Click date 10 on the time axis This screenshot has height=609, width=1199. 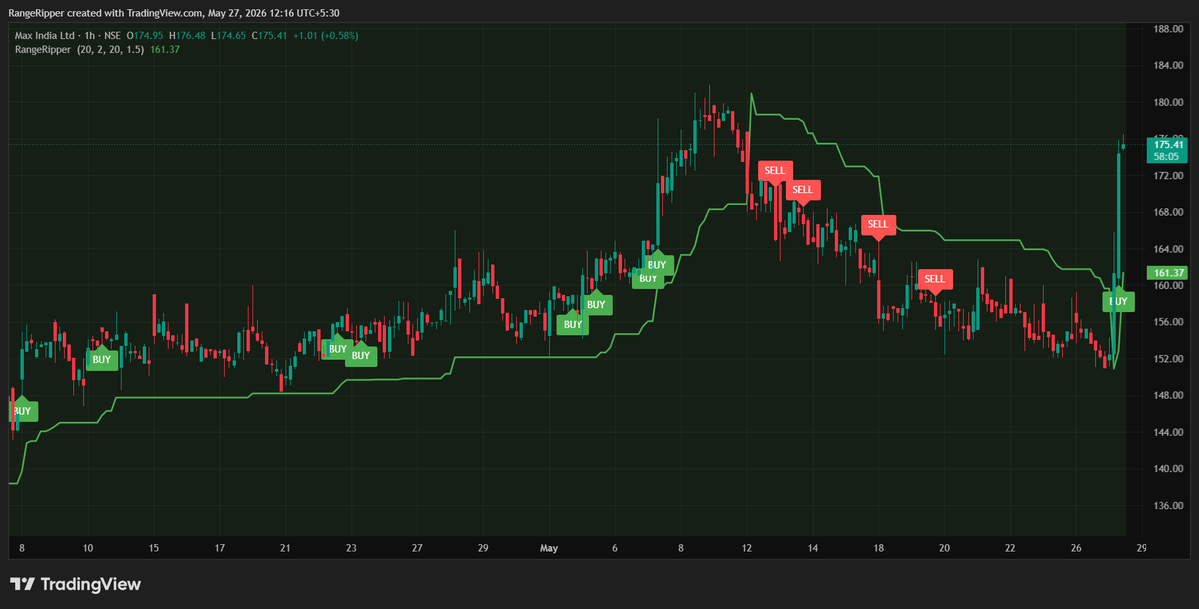click(88, 549)
